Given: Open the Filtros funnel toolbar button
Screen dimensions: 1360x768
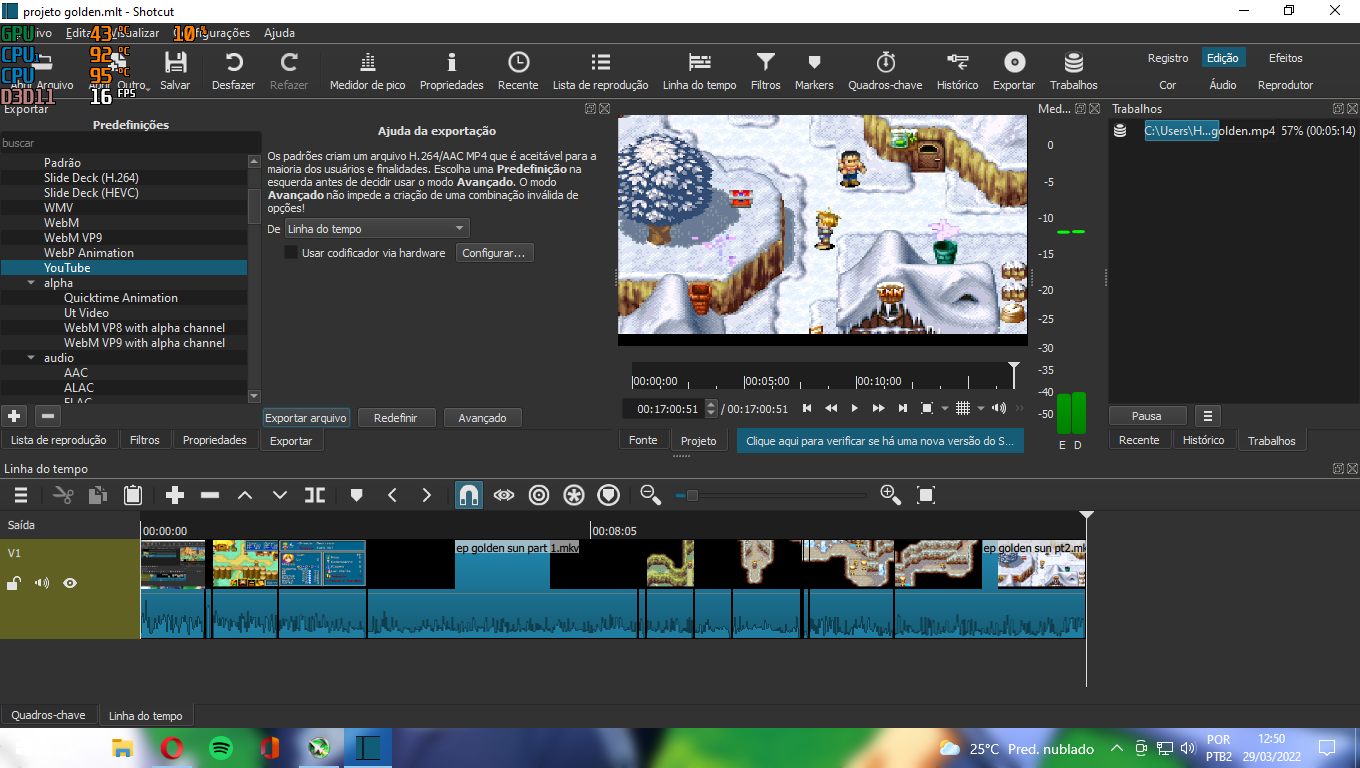Looking at the screenshot, I should click(765, 71).
